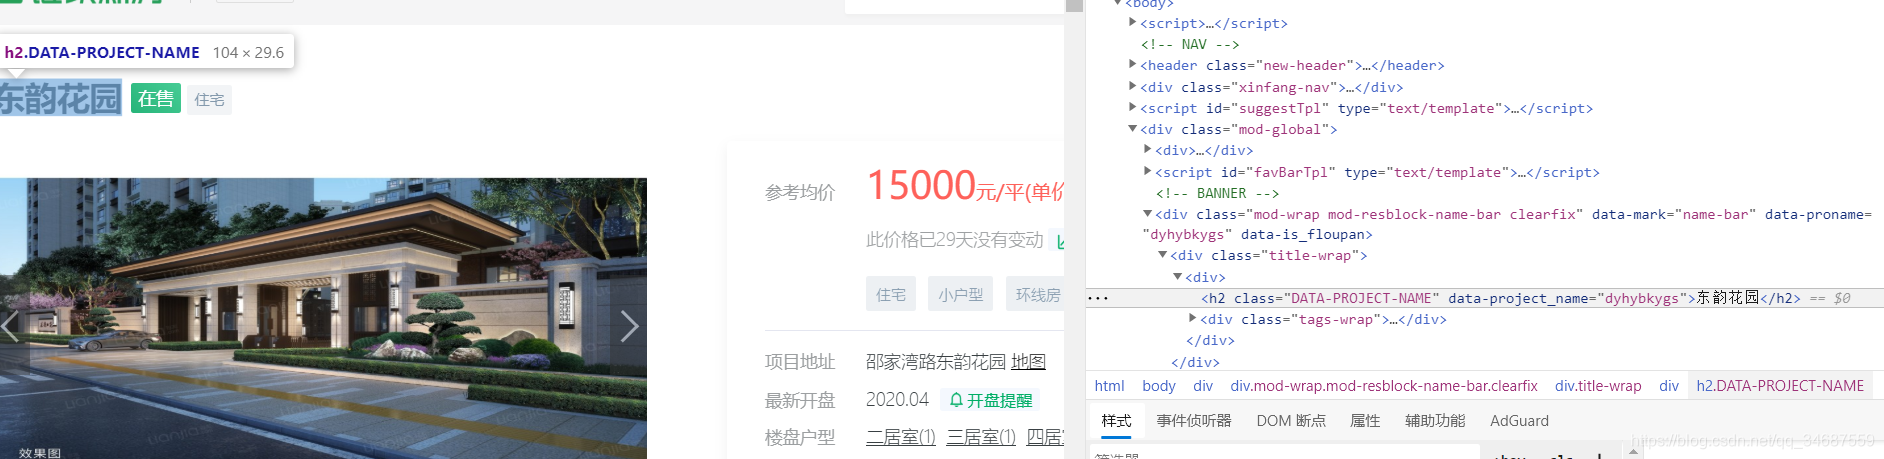Click the 三居室(1) floor plan link
The image size is (1884, 459).
tap(981, 437)
